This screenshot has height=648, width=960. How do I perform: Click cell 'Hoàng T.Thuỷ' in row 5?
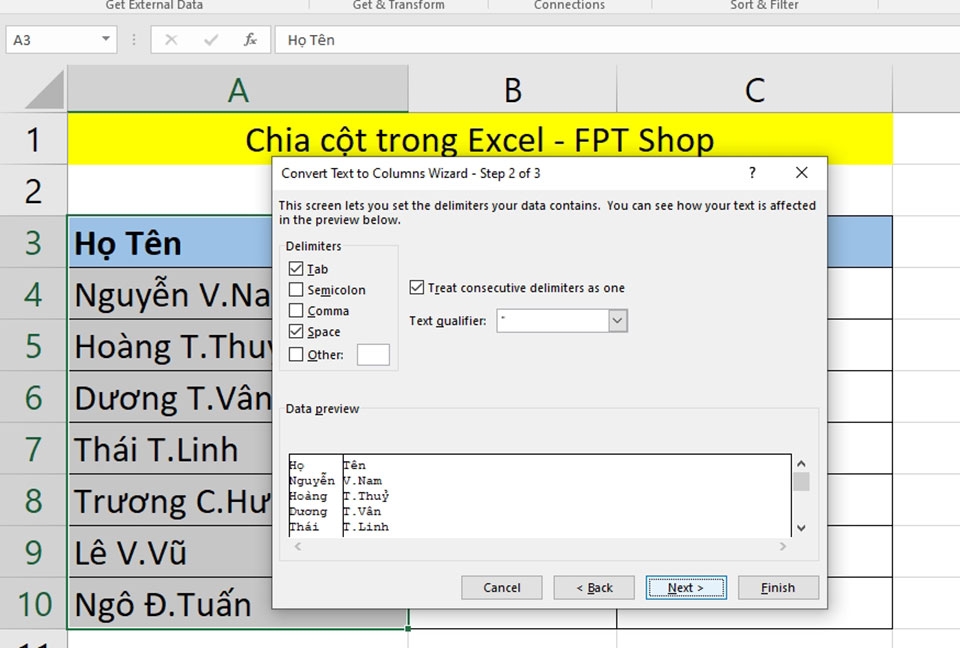pyautogui.click(x=170, y=345)
